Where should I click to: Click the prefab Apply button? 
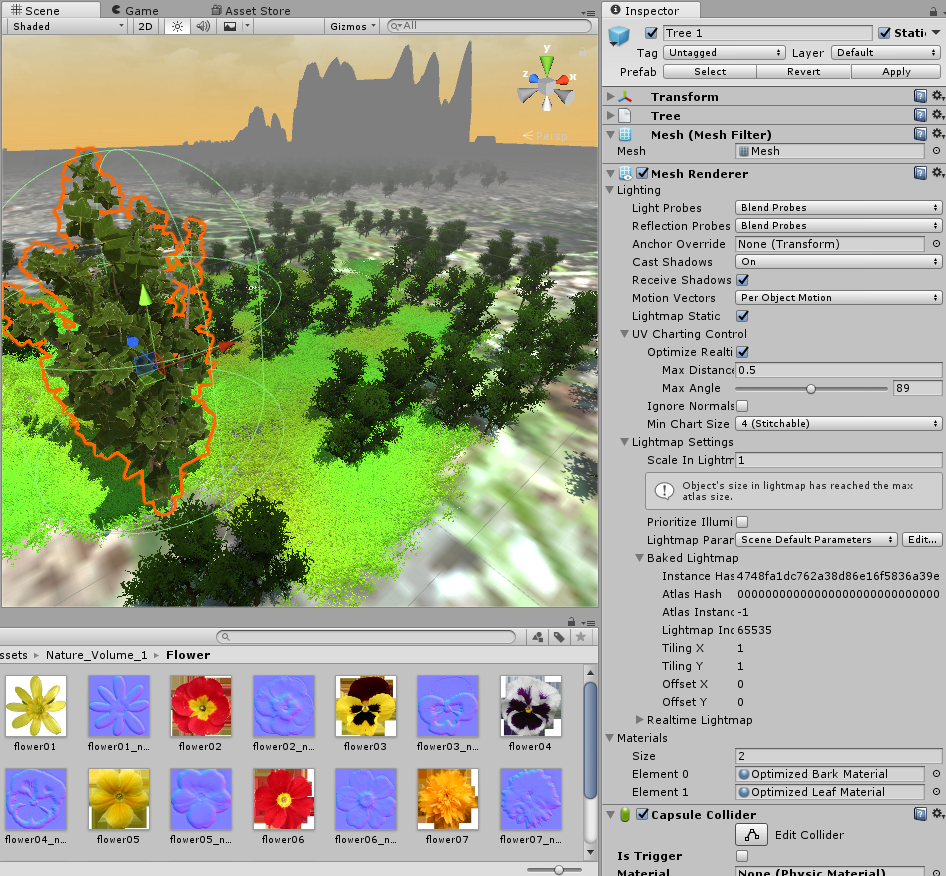(x=896, y=71)
